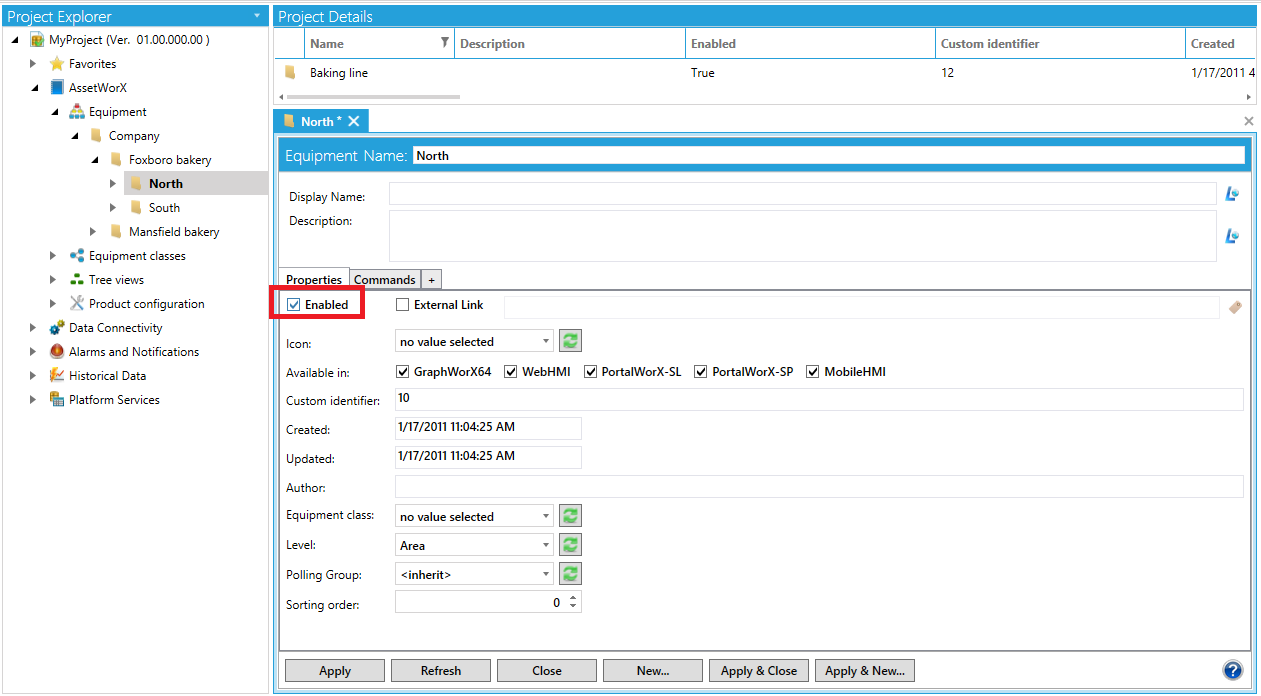Open the help question mark icon
Screen dimensions: 1261x696
click(1232, 670)
